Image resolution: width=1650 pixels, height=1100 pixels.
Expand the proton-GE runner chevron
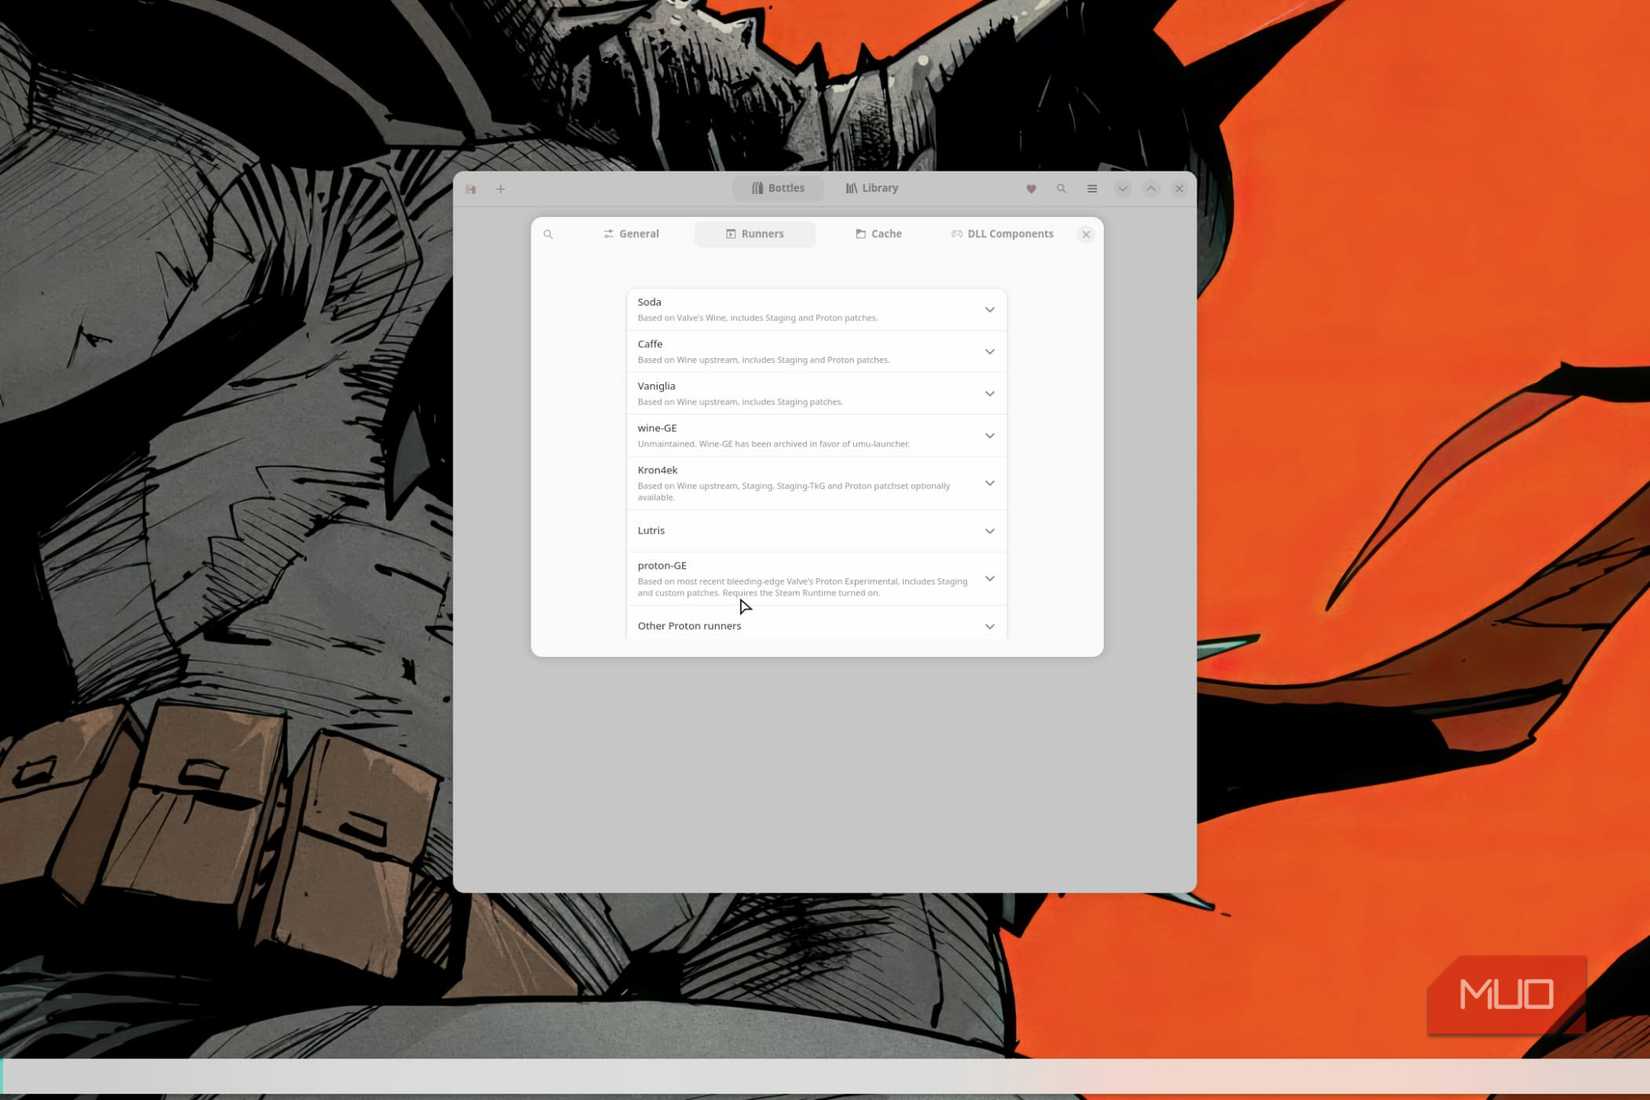point(990,579)
